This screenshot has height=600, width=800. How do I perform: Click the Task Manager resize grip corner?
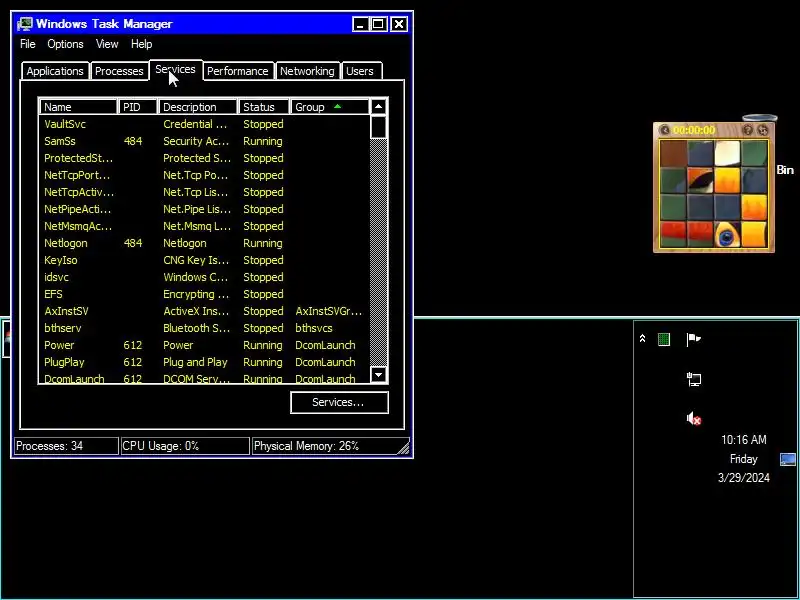coord(404,448)
